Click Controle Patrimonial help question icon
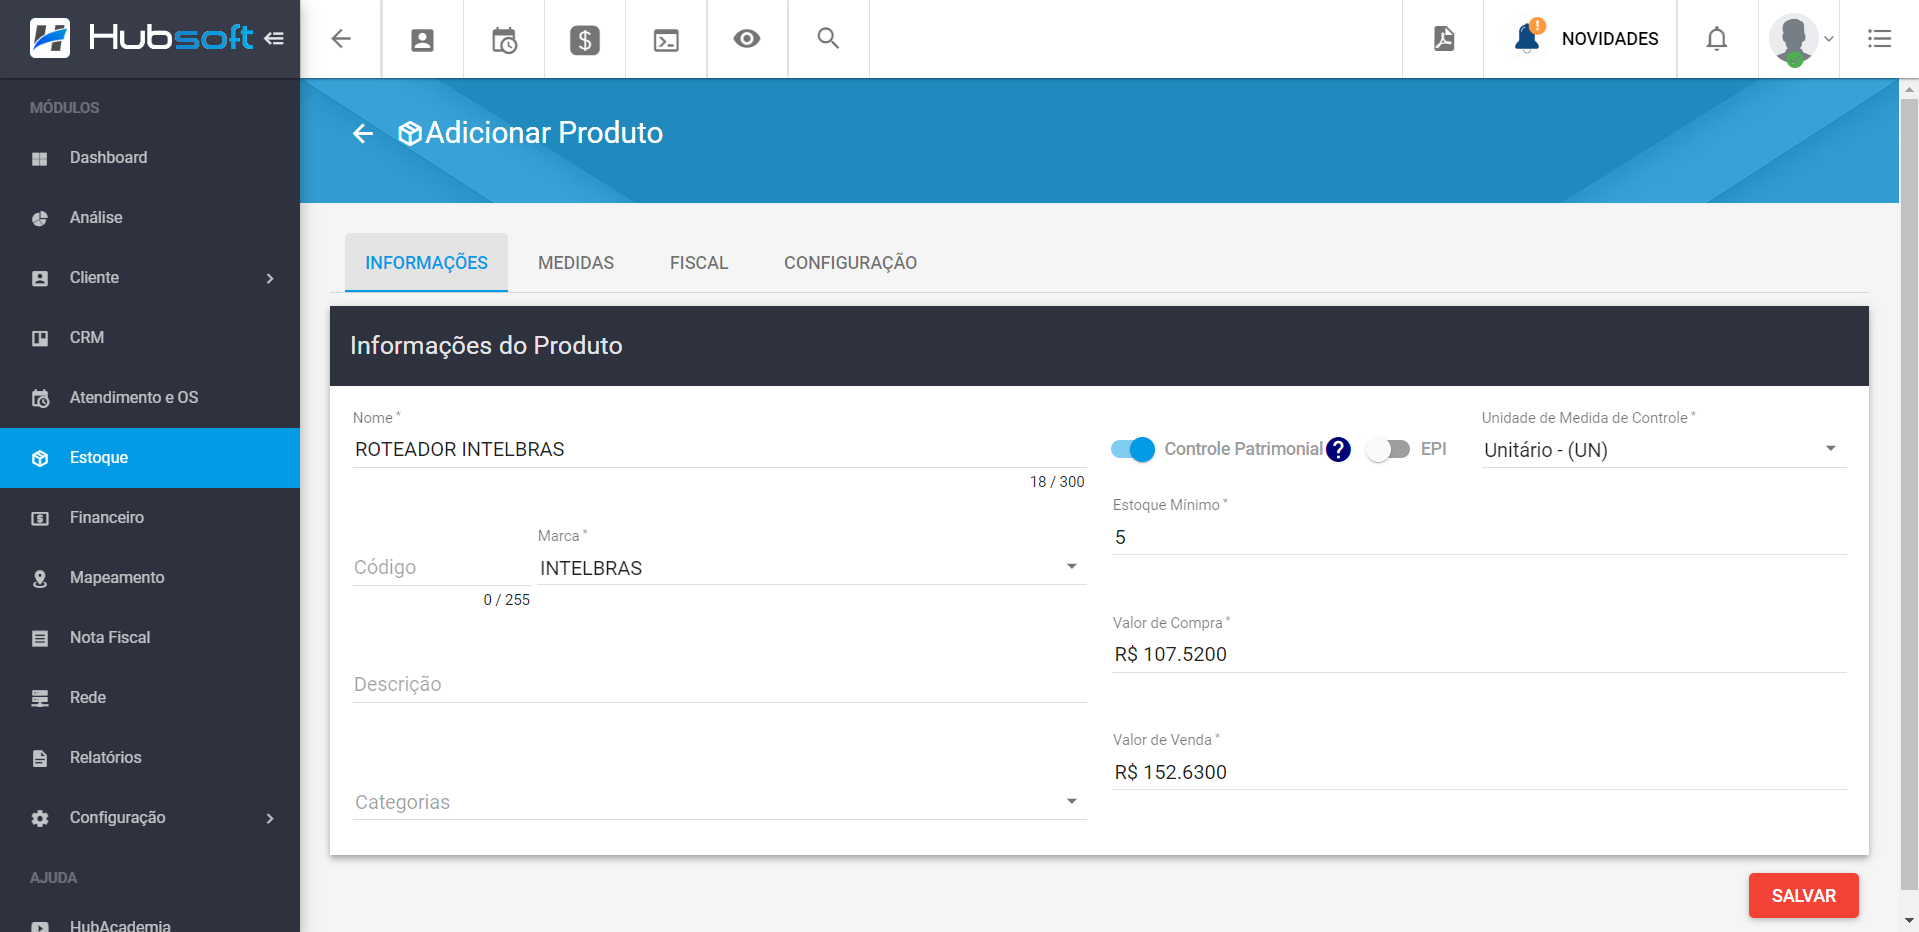The width and height of the screenshot is (1919, 932). click(x=1338, y=450)
